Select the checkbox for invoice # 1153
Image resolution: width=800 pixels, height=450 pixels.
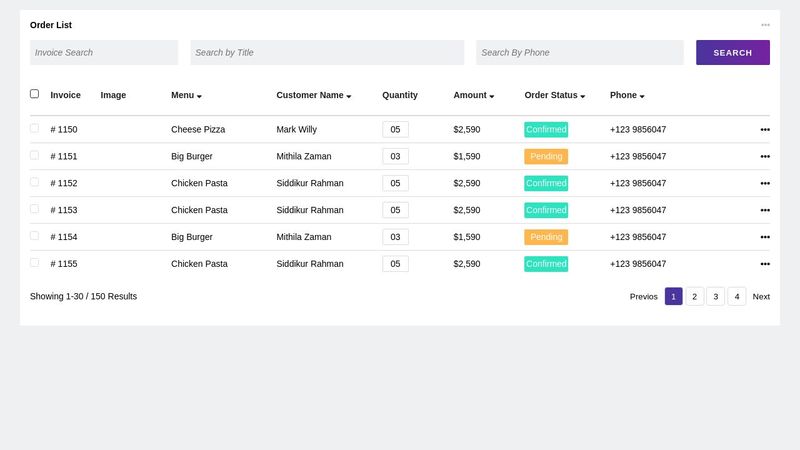click(x=34, y=209)
